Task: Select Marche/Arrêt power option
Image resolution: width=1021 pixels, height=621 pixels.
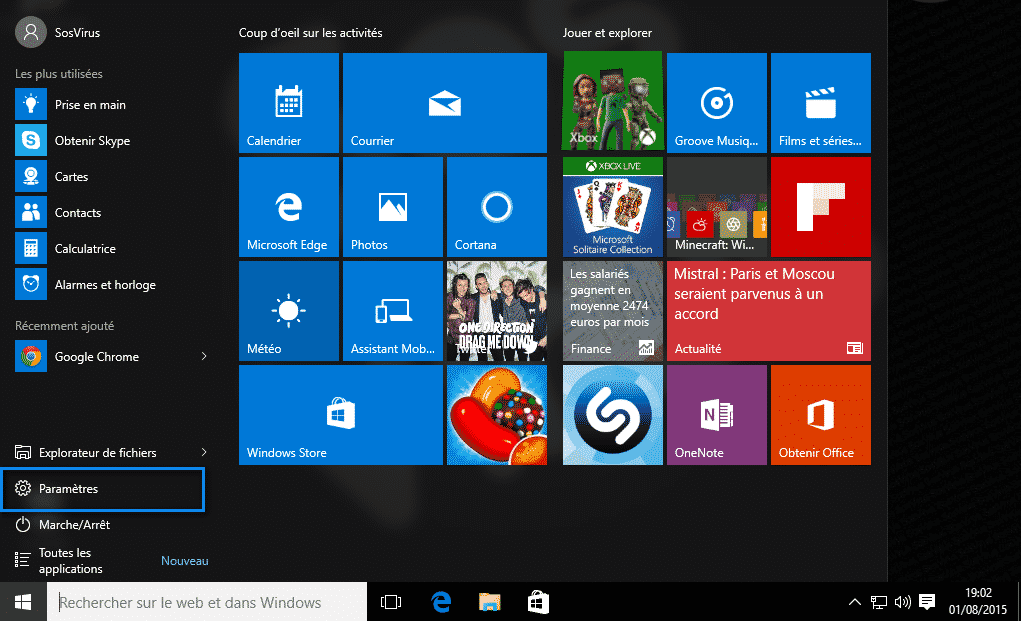Action: click(x=74, y=525)
